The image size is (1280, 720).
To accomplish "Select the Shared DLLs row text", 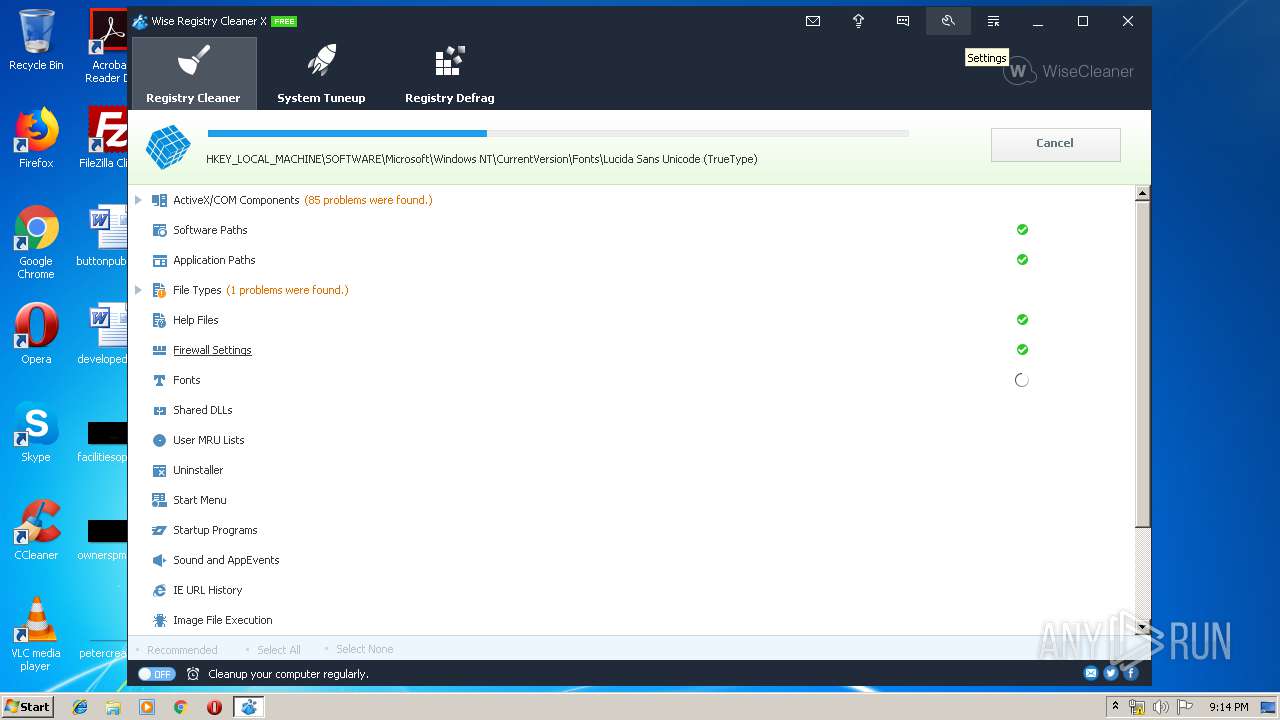I will pos(203,410).
